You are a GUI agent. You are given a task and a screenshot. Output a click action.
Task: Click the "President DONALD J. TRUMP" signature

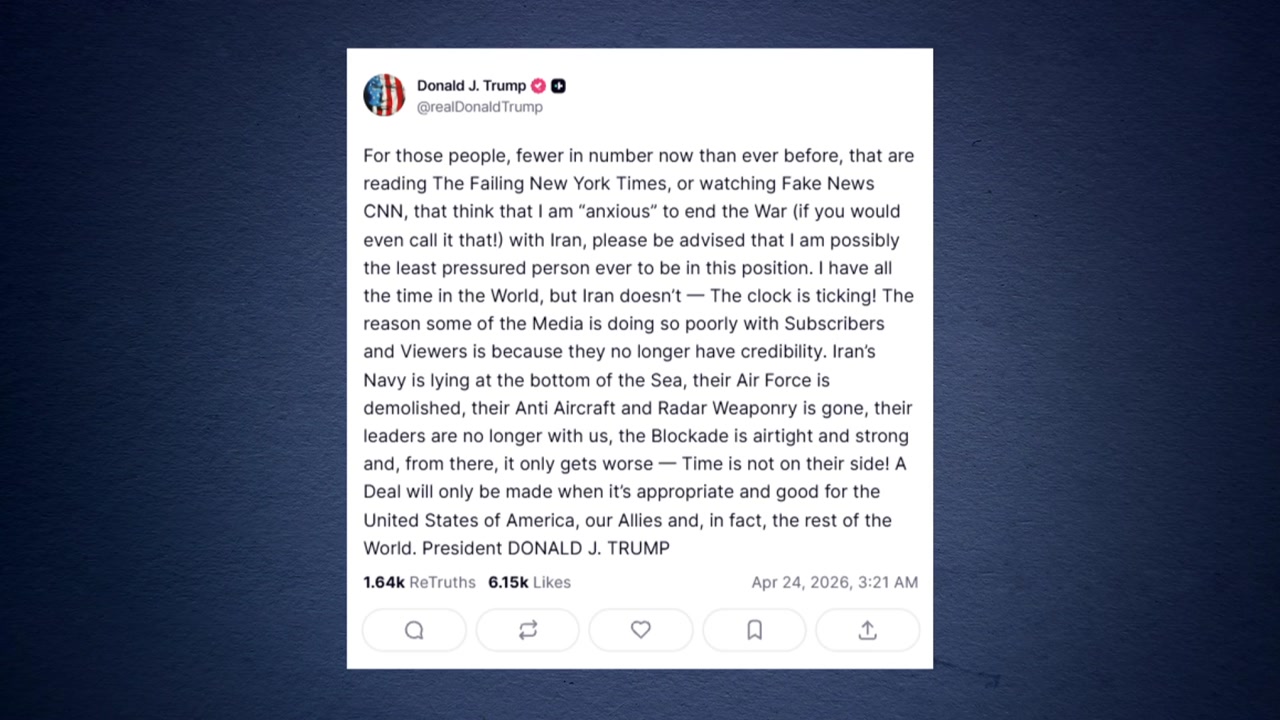click(x=545, y=548)
